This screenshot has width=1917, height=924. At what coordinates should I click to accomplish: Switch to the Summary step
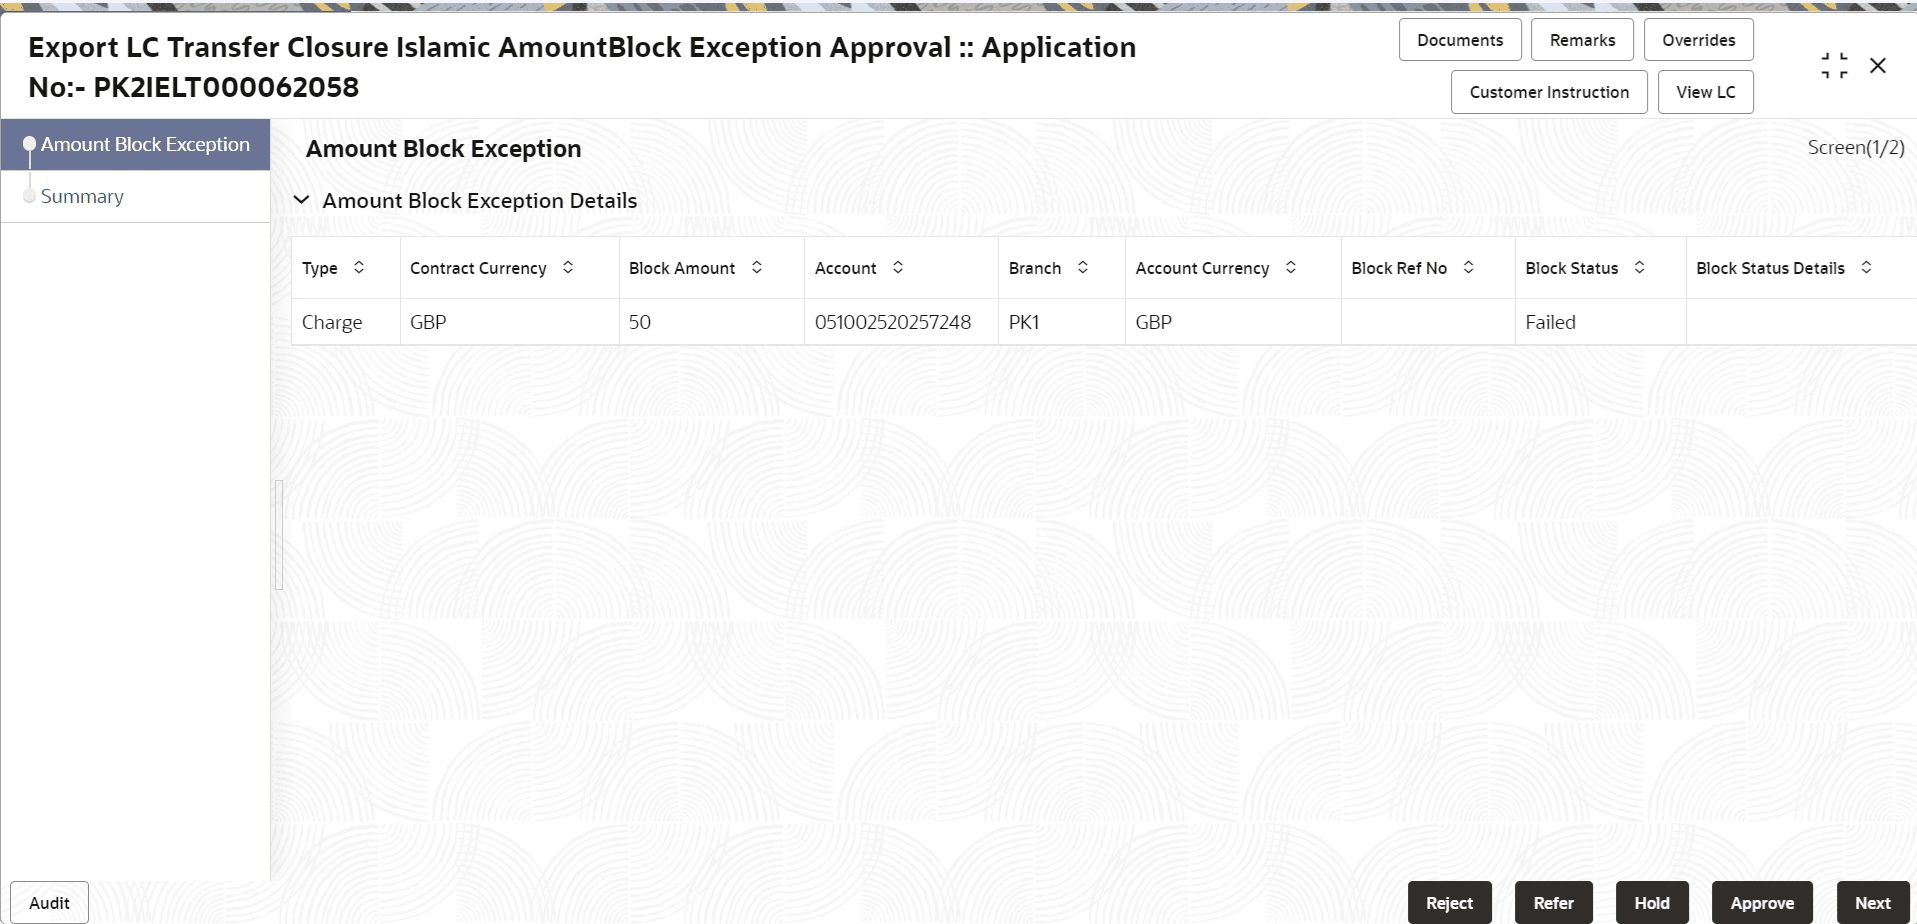82,196
